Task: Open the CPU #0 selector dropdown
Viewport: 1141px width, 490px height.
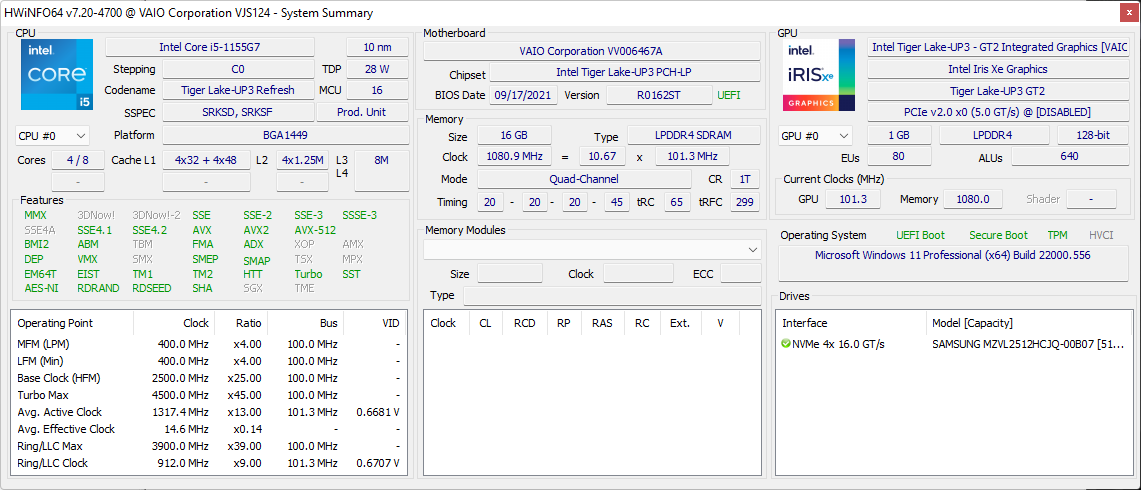Action: (x=53, y=136)
